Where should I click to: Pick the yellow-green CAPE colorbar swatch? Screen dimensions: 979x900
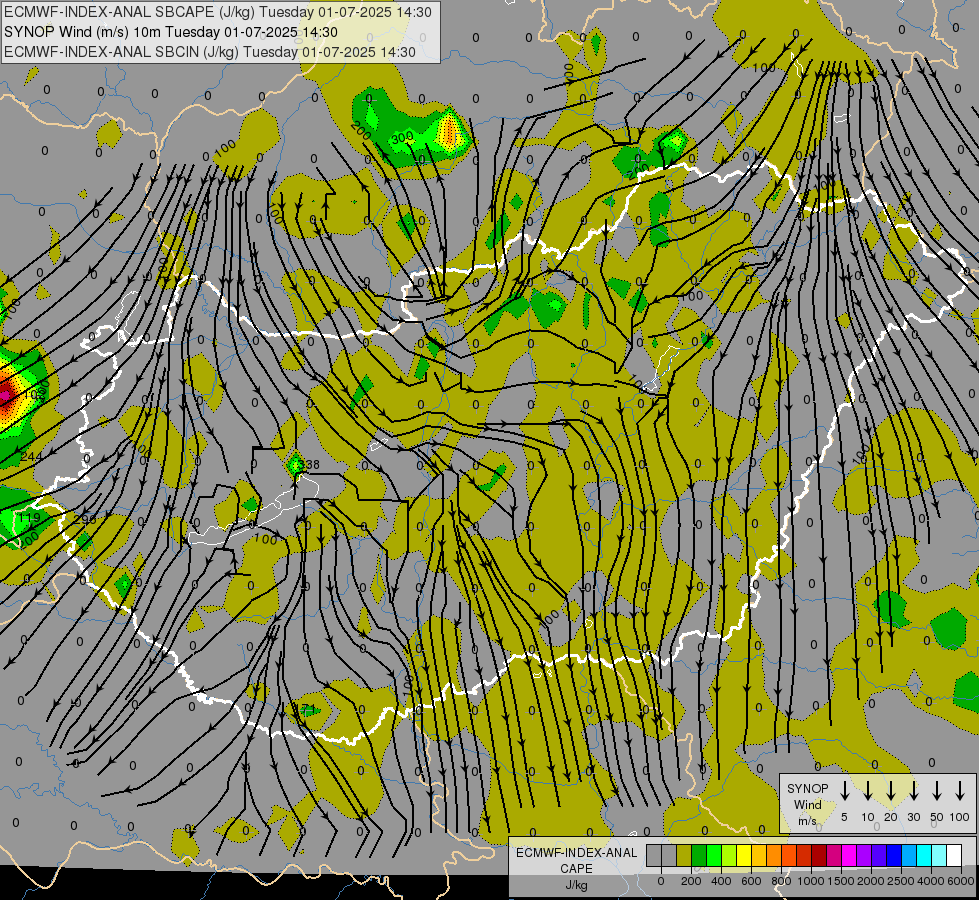pos(729,855)
